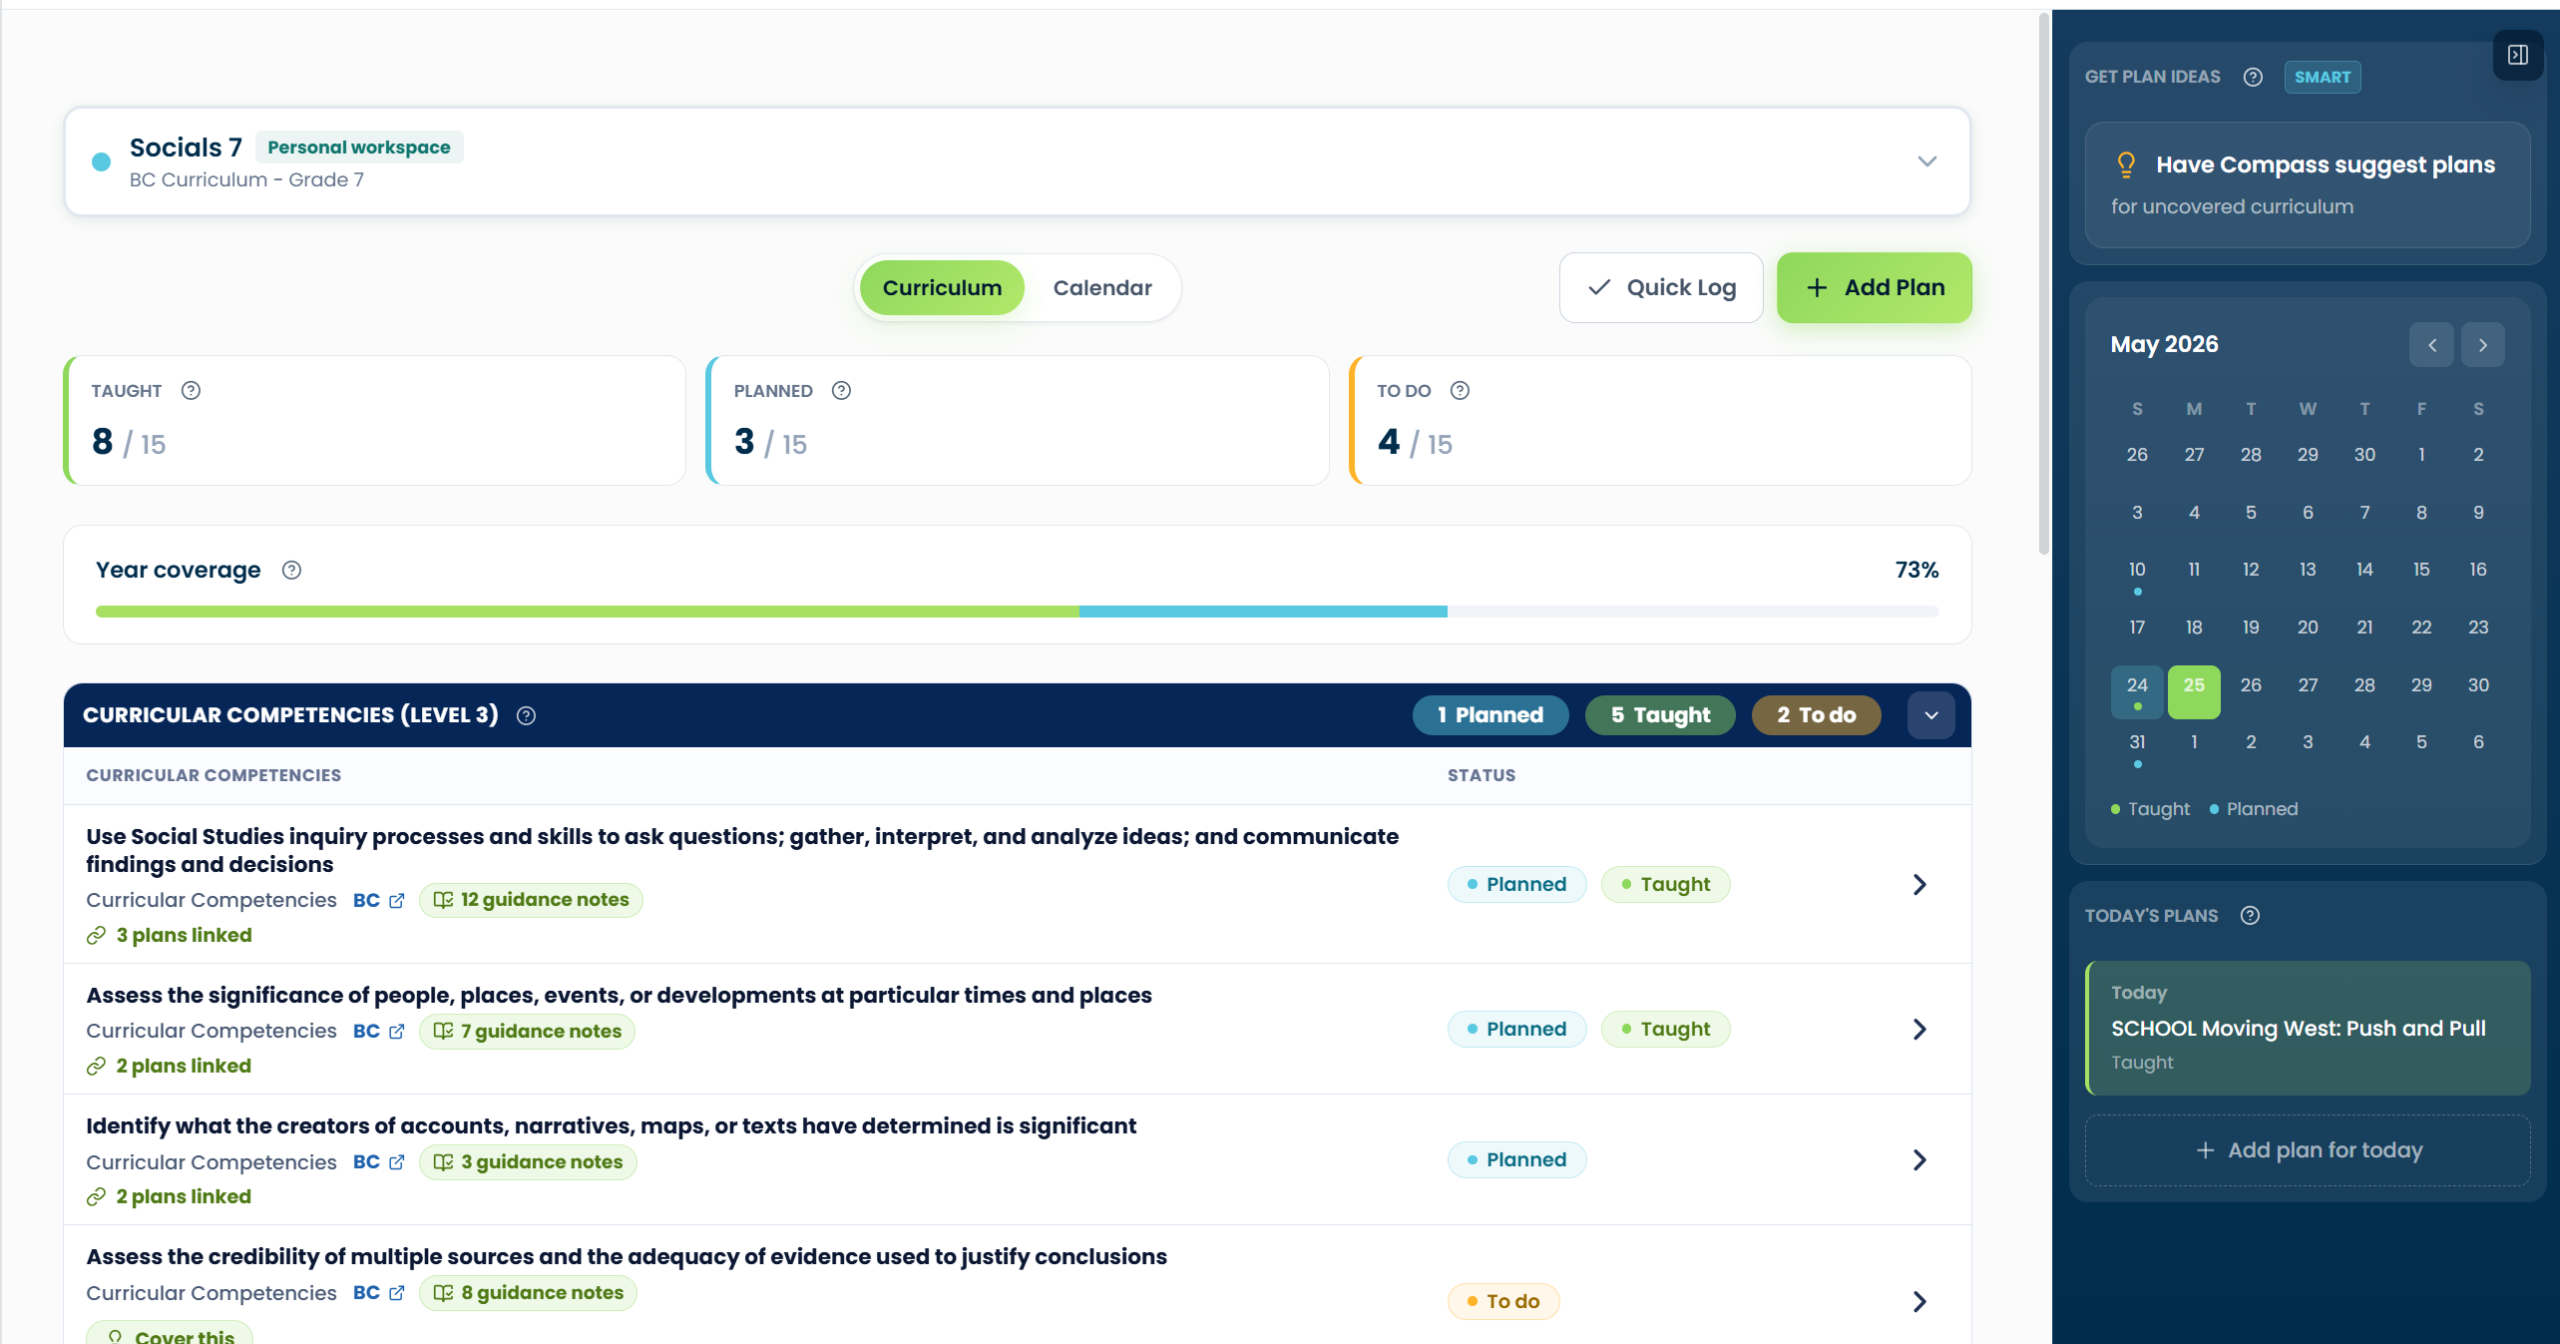Image resolution: width=2560 pixels, height=1344 pixels.
Task: Click plus icon in Add plan for today
Action: pos(2204,1151)
